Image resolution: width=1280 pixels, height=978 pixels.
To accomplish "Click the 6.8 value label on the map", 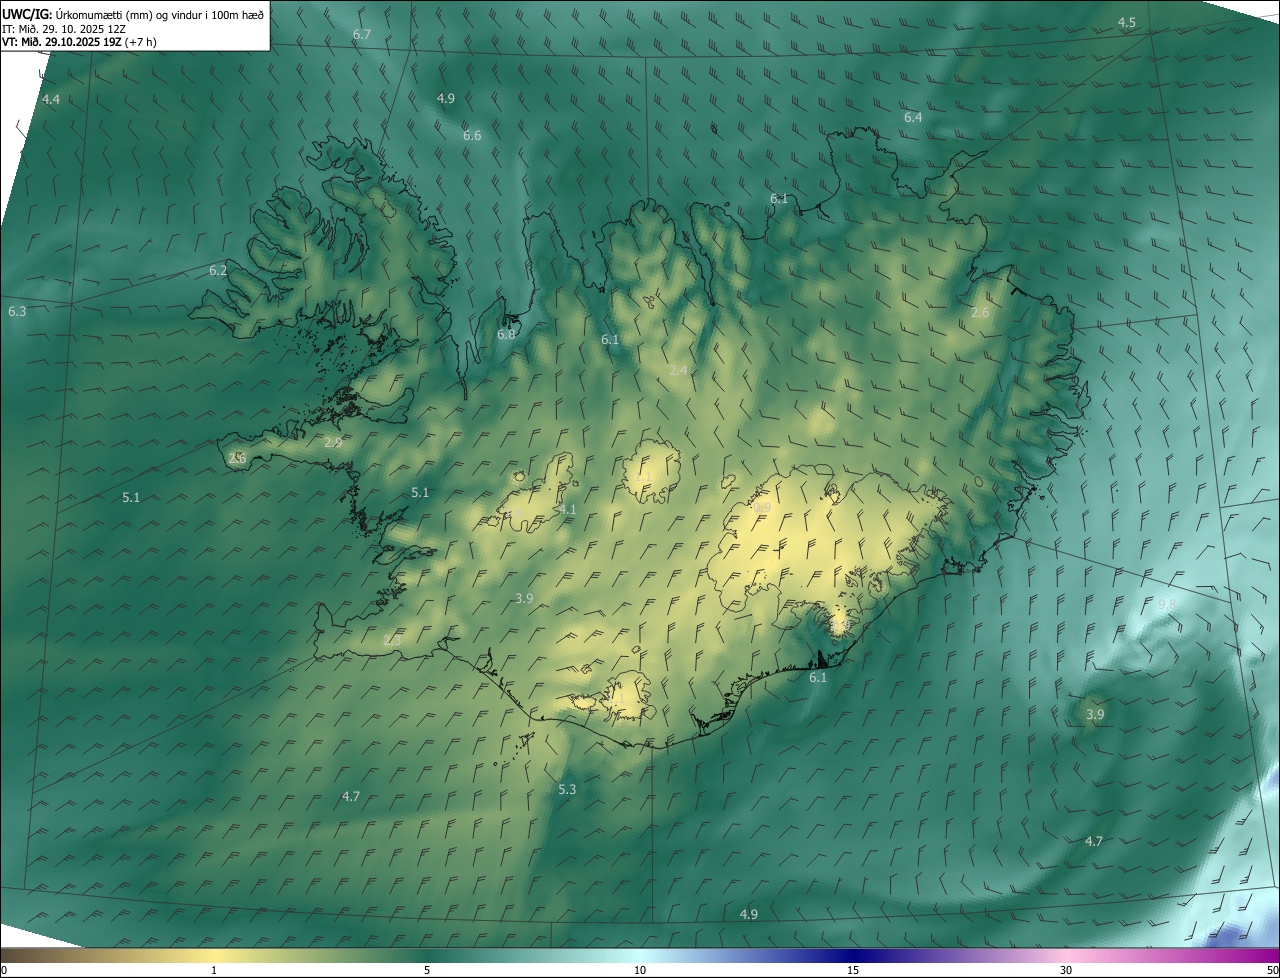I will point(506,334).
